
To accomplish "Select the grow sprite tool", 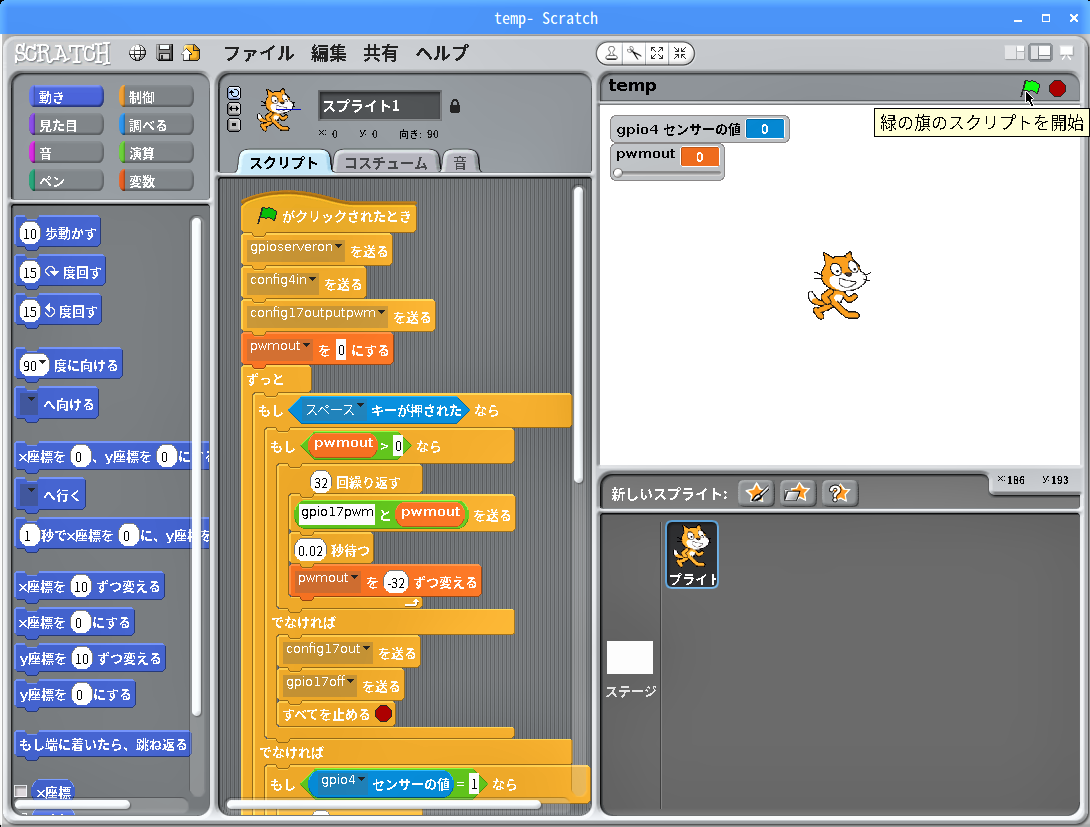I will (657, 54).
